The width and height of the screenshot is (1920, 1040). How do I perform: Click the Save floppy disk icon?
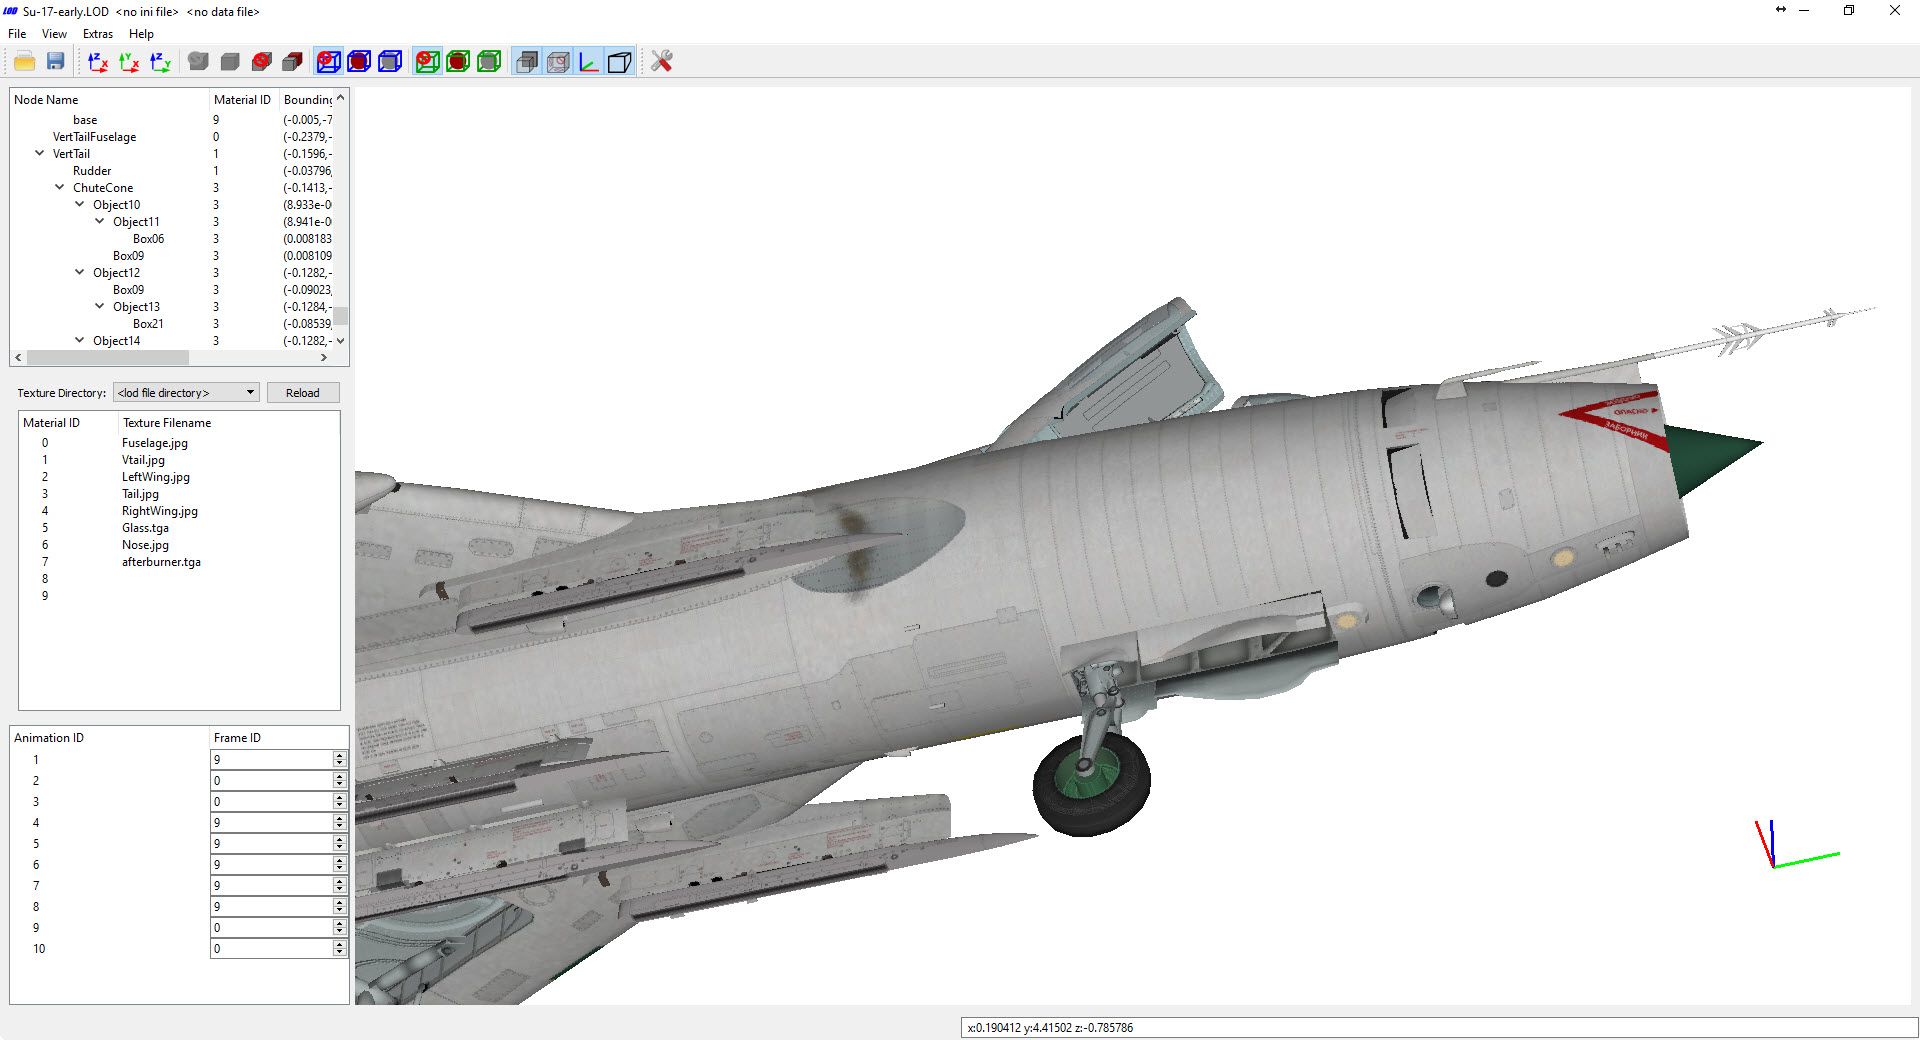click(56, 62)
